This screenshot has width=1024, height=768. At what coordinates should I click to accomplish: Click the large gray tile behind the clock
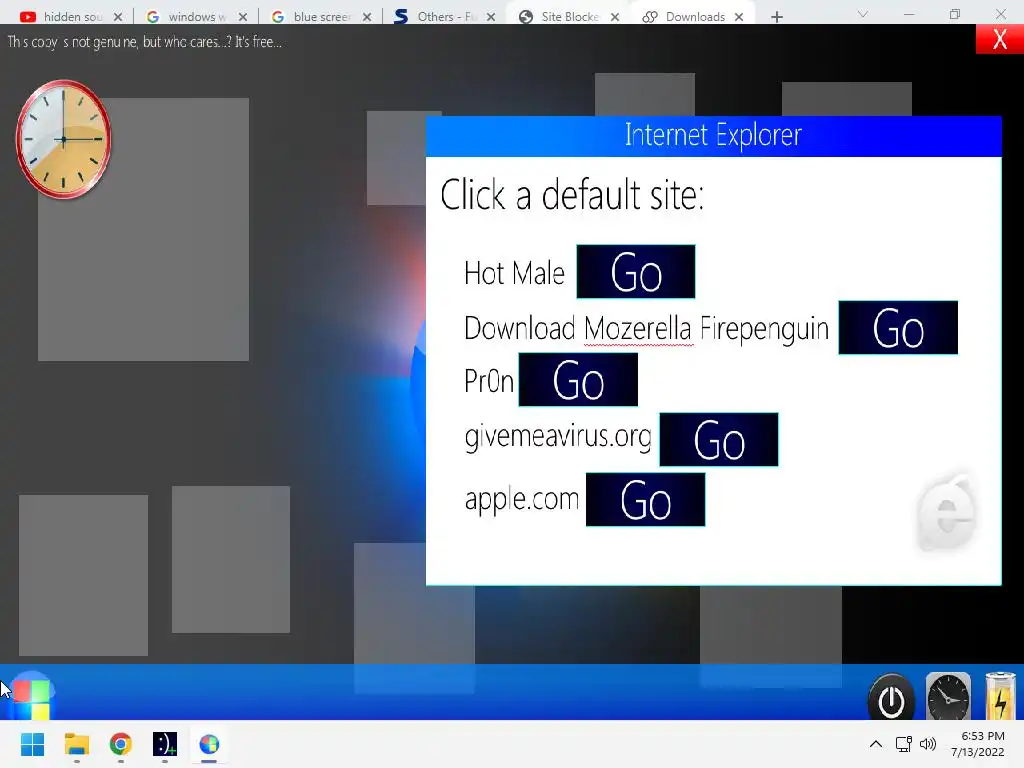click(x=144, y=229)
